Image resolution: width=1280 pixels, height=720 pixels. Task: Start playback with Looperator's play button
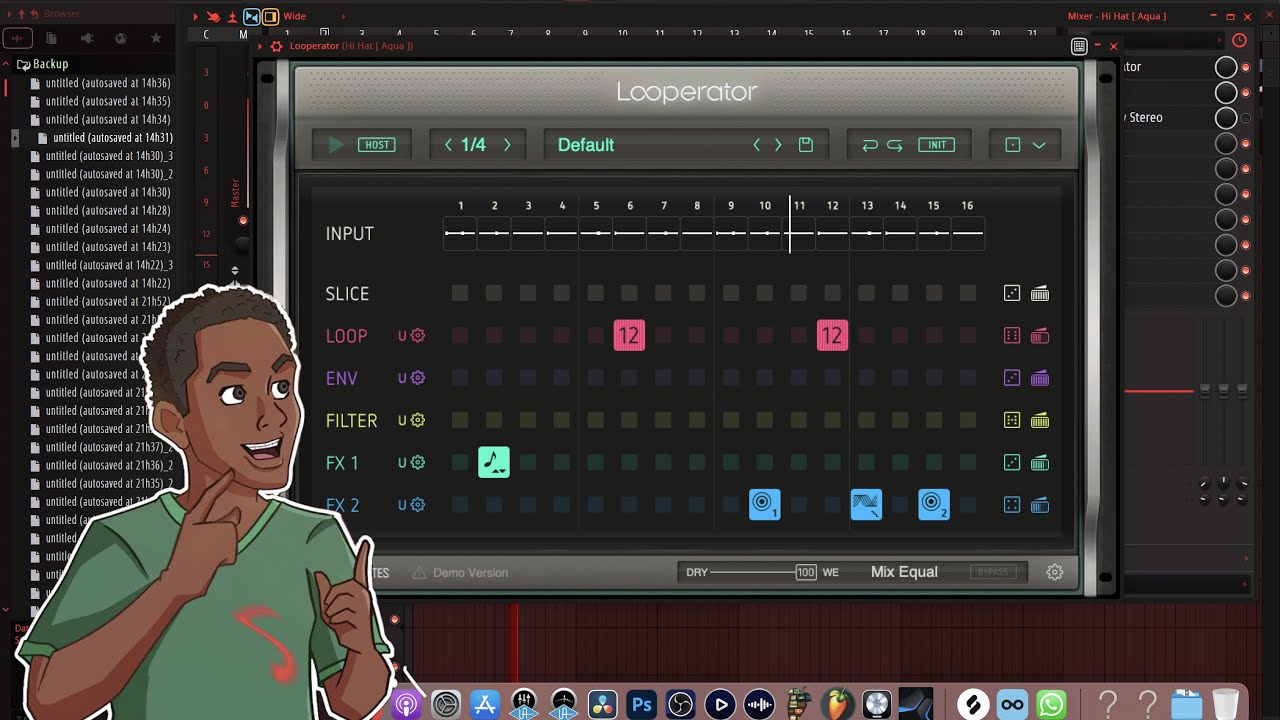point(336,145)
